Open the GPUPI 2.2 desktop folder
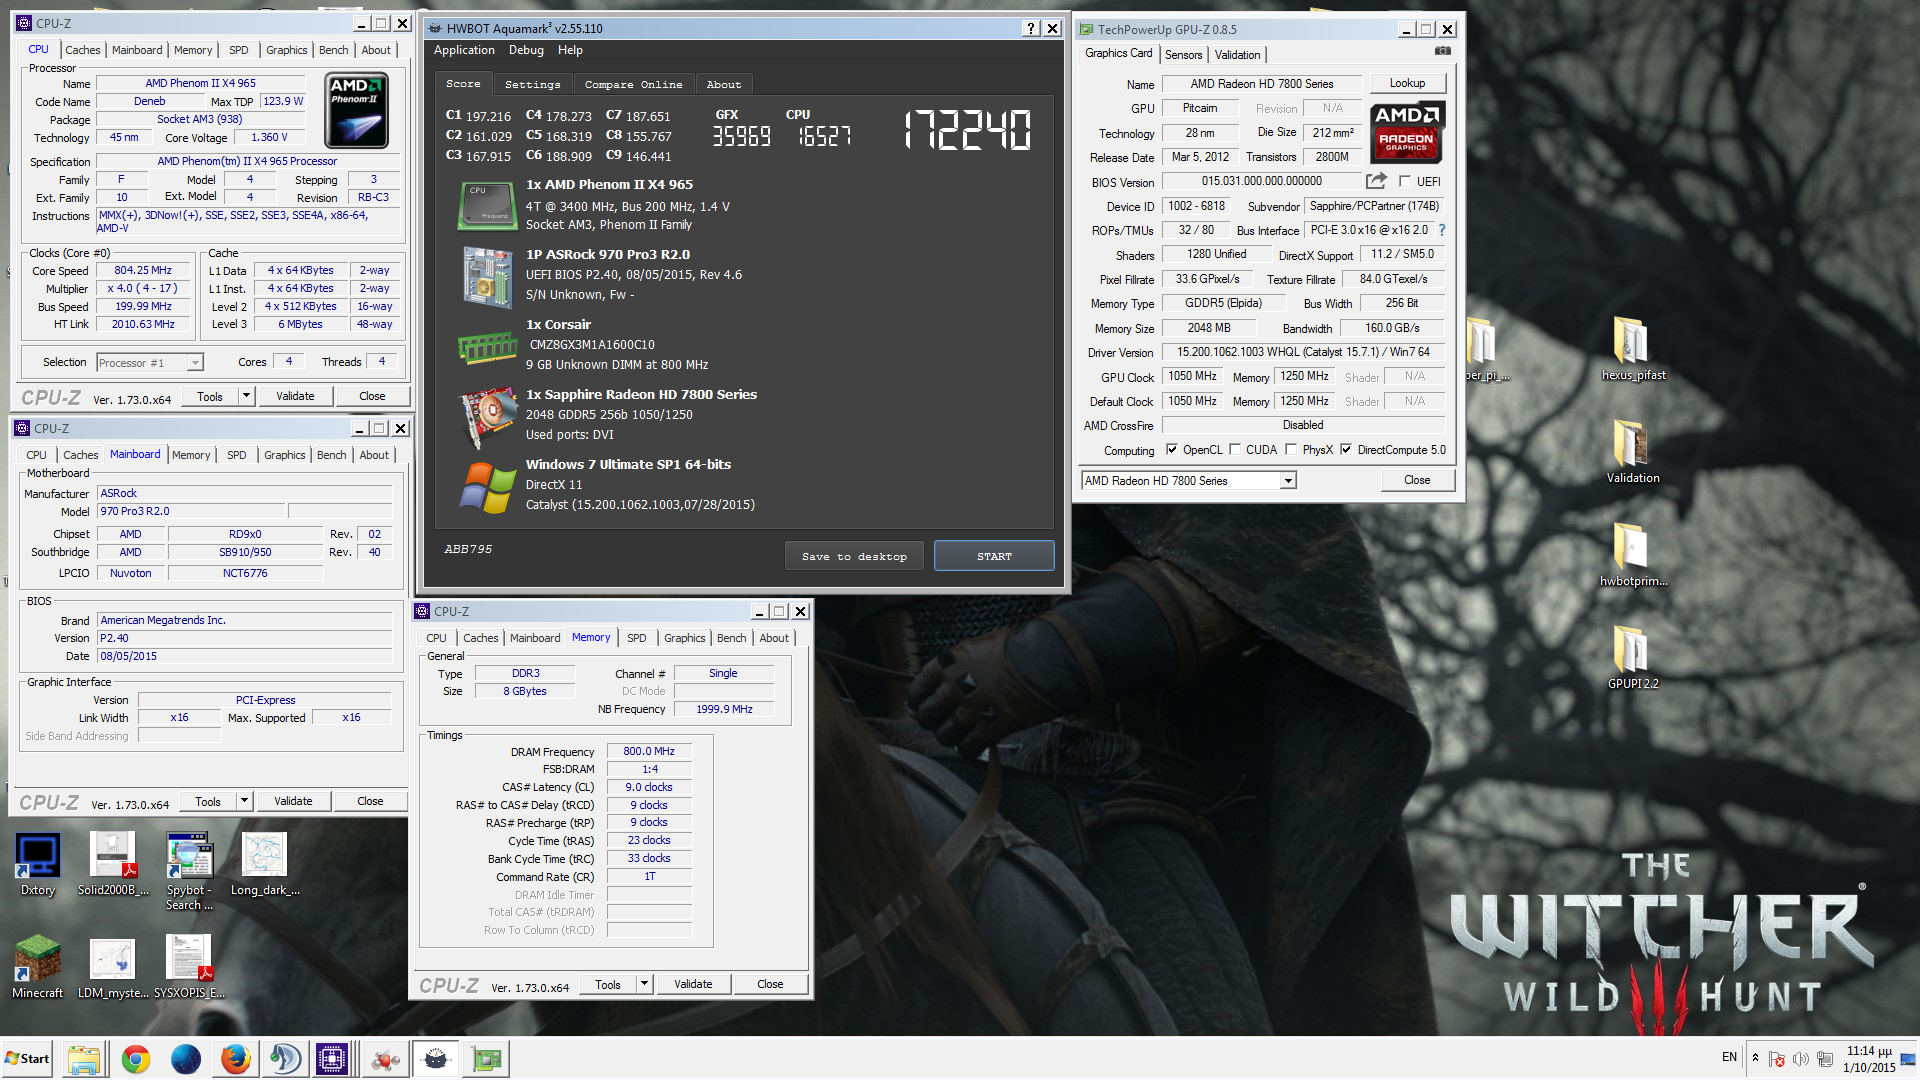Viewport: 1920px width, 1080px height. pyautogui.click(x=1633, y=657)
